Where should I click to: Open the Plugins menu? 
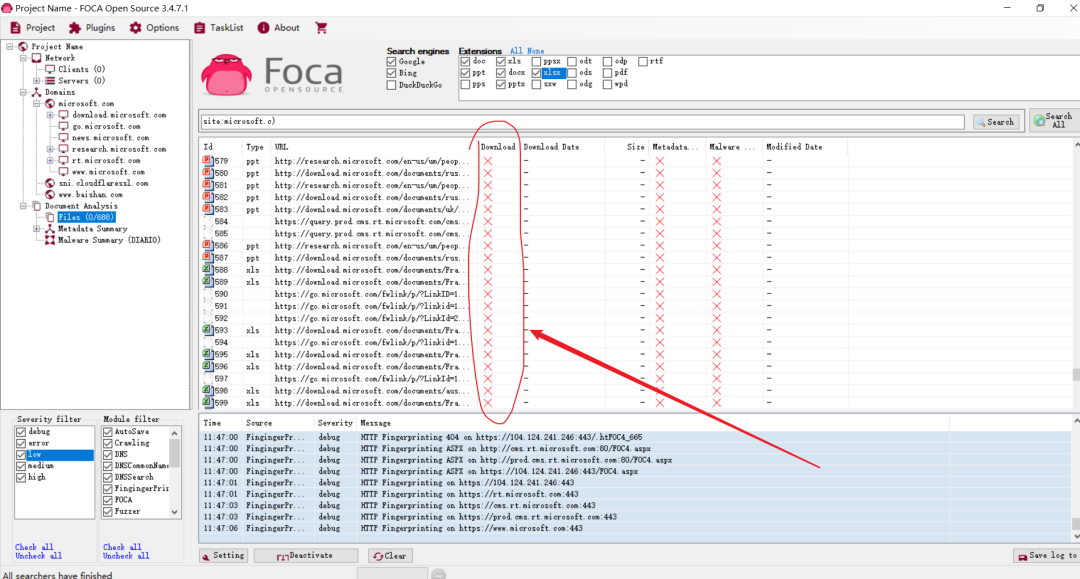(x=92, y=28)
